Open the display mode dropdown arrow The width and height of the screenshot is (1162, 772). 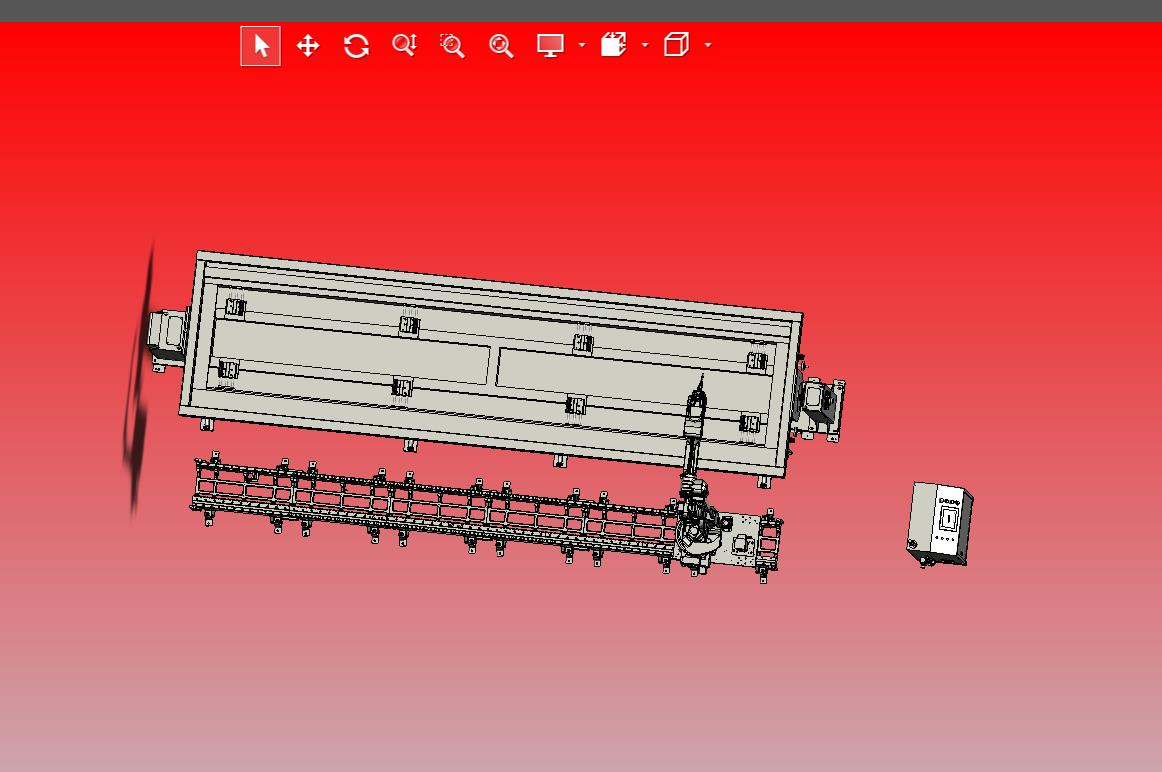(x=582, y=45)
